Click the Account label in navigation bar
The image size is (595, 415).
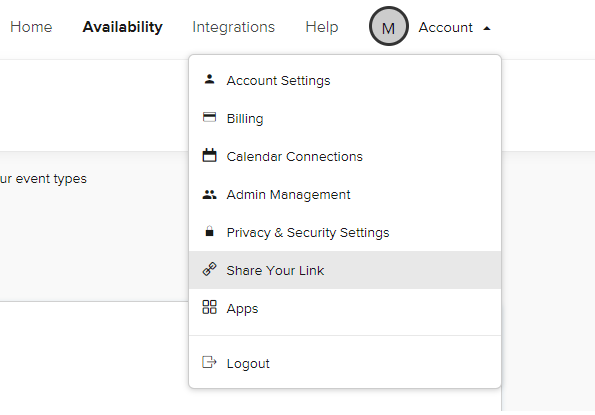pos(445,27)
